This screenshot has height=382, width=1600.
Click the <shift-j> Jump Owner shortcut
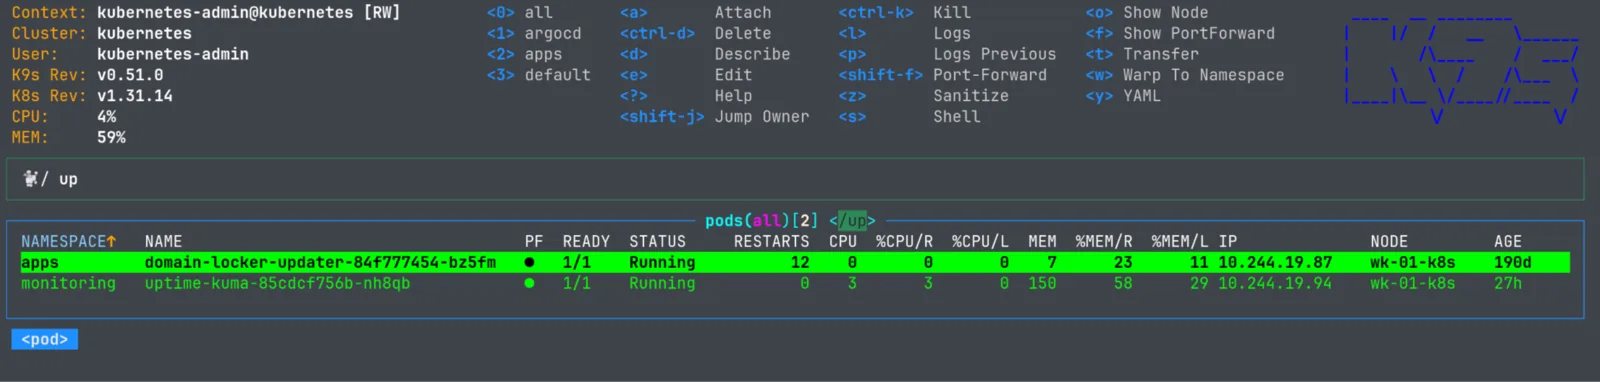714,117
